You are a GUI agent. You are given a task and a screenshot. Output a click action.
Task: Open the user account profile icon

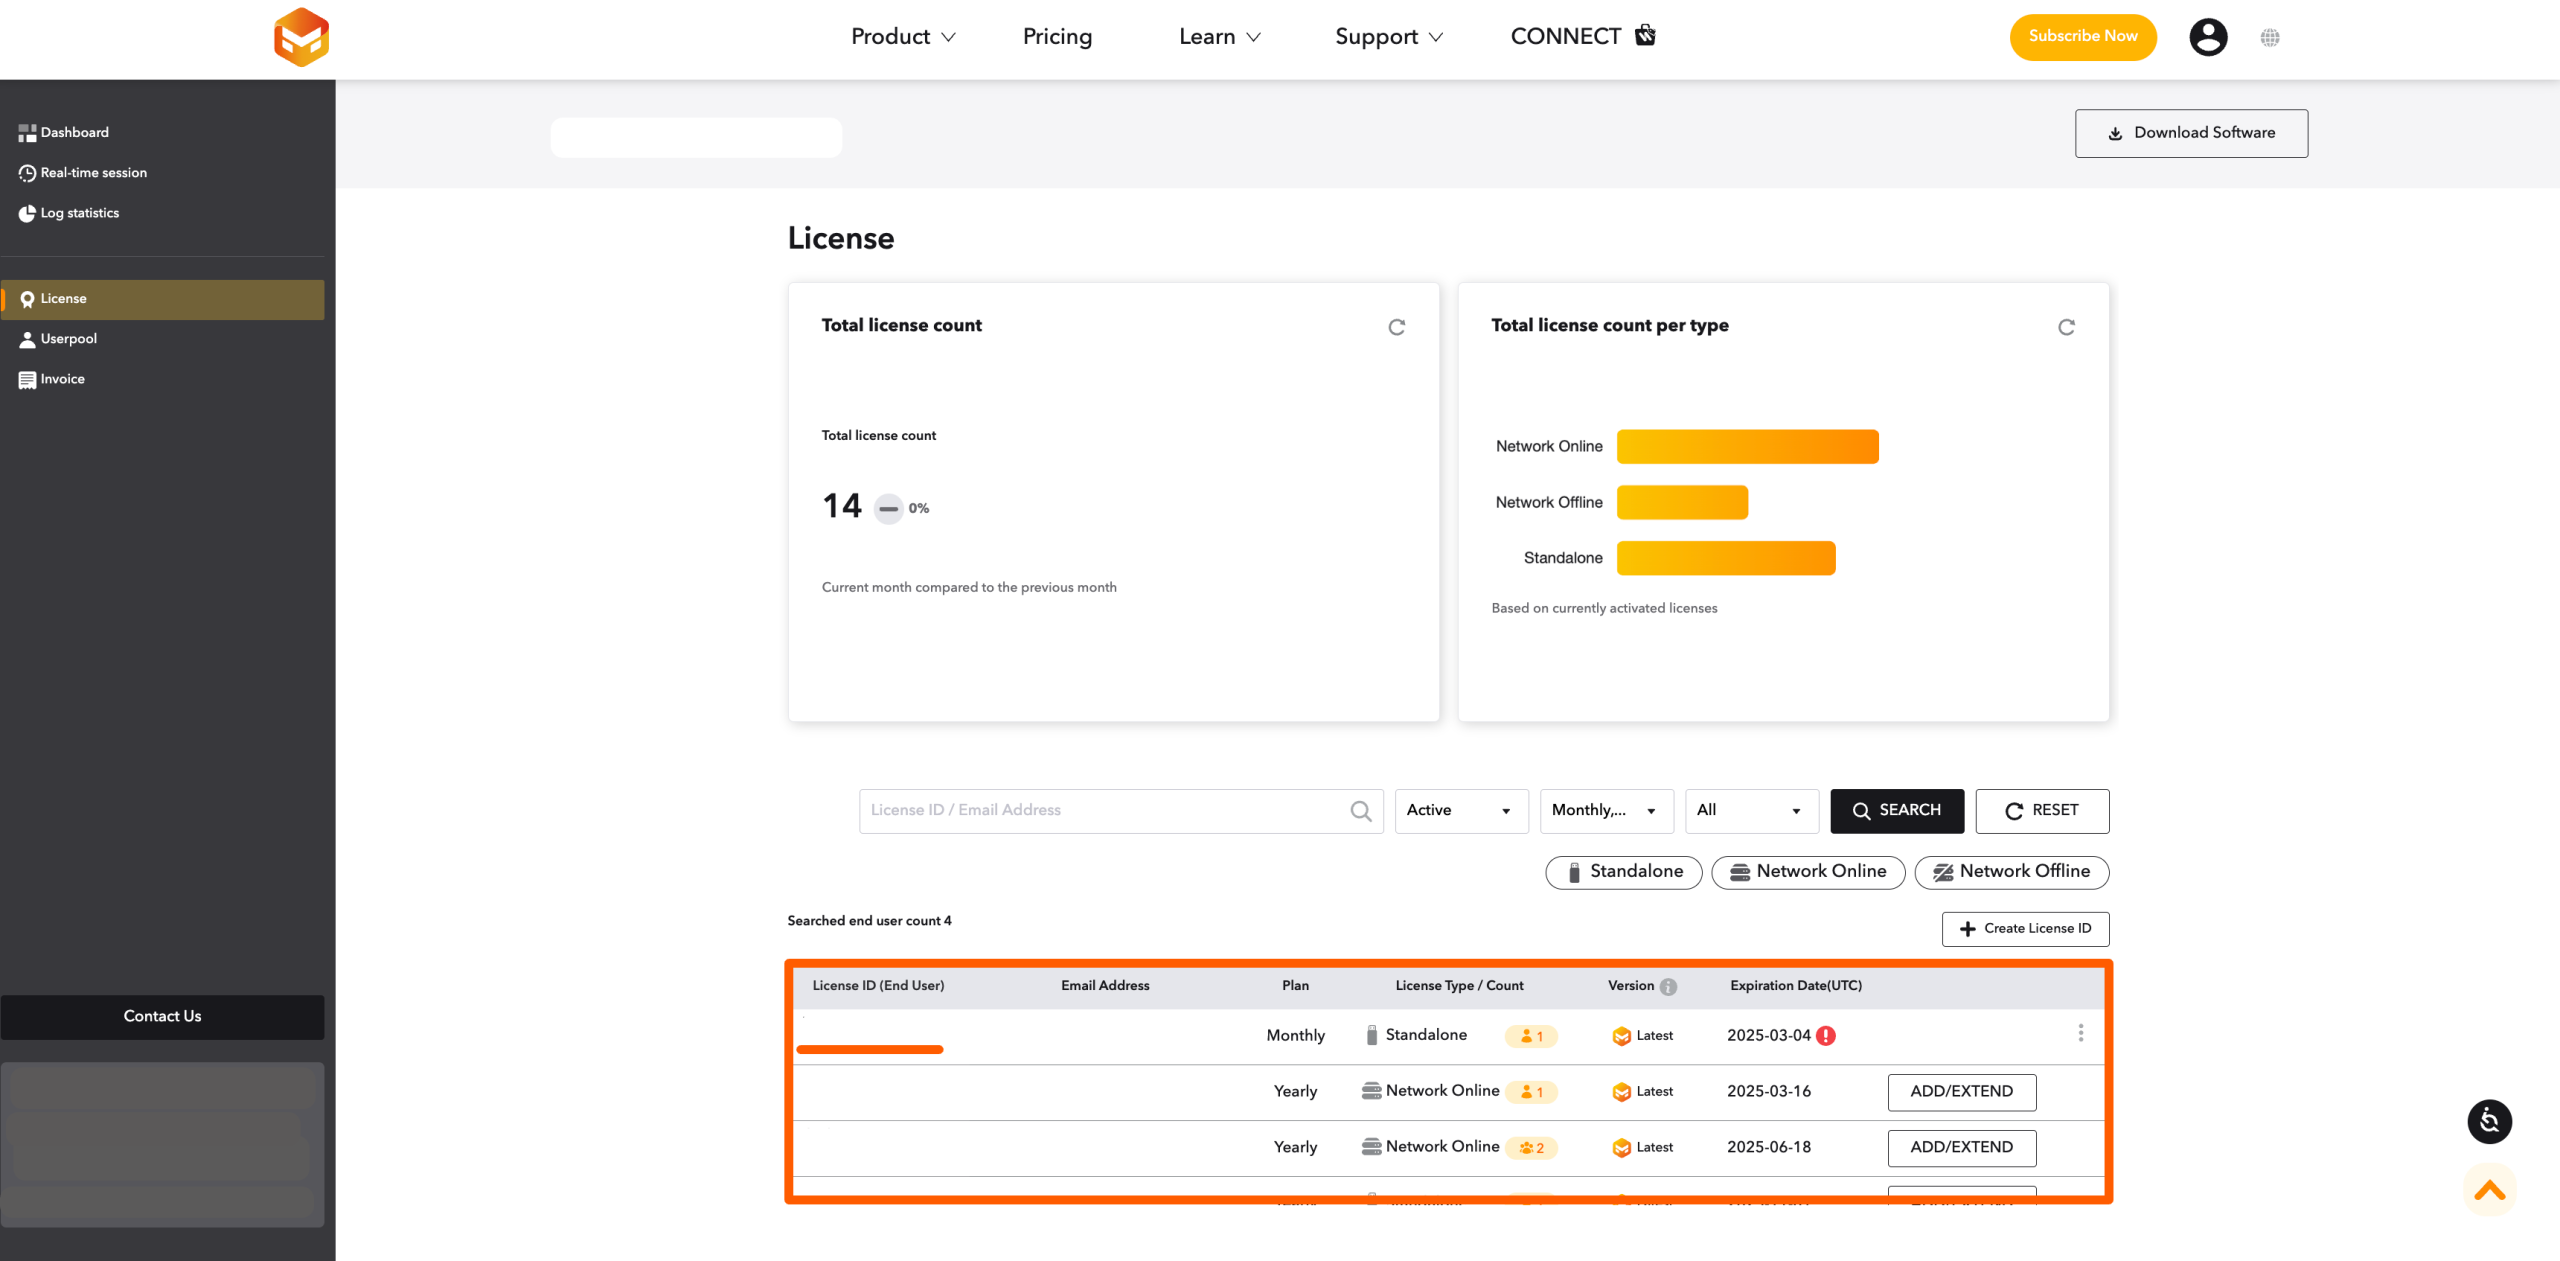2208,37
